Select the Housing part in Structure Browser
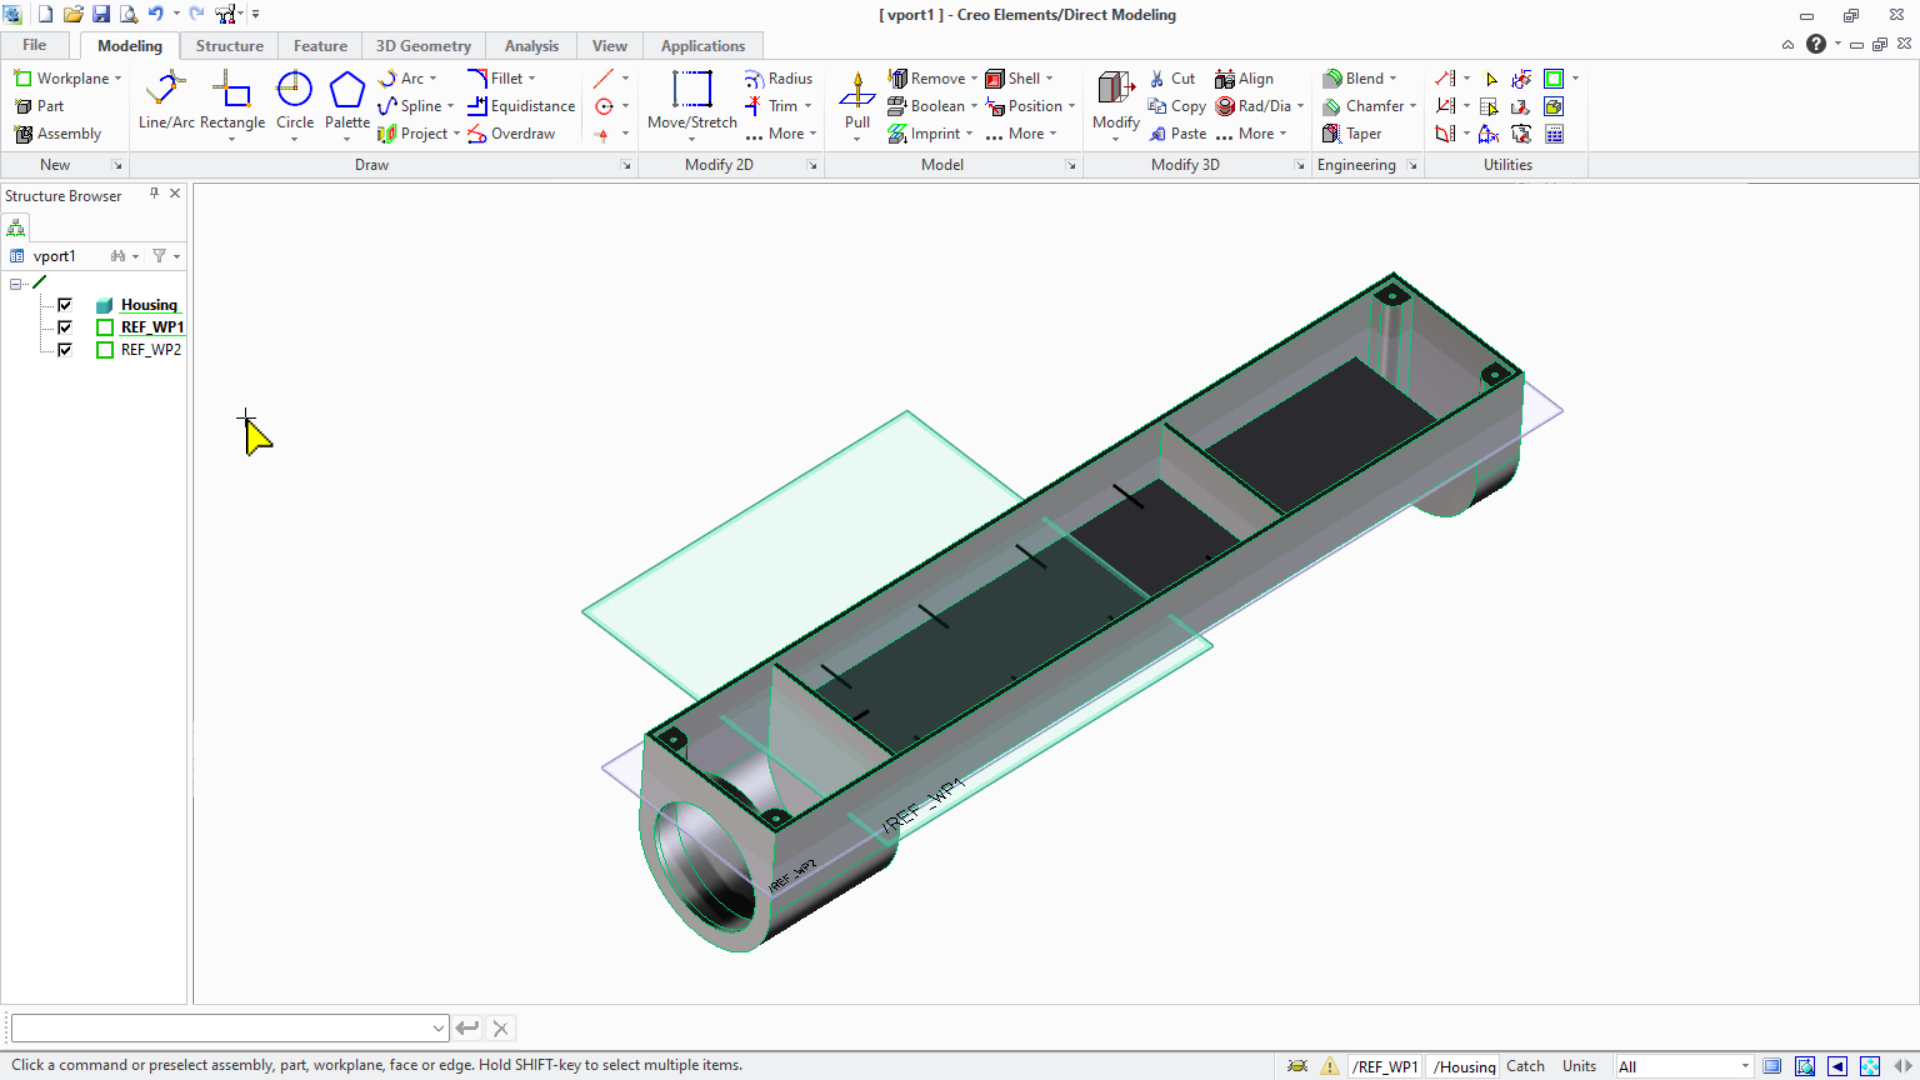The height and width of the screenshot is (1080, 1920). (x=149, y=305)
